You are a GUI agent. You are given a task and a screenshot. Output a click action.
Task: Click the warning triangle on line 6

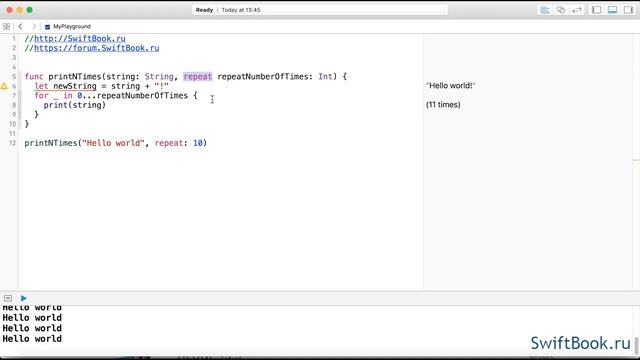pos(4,86)
